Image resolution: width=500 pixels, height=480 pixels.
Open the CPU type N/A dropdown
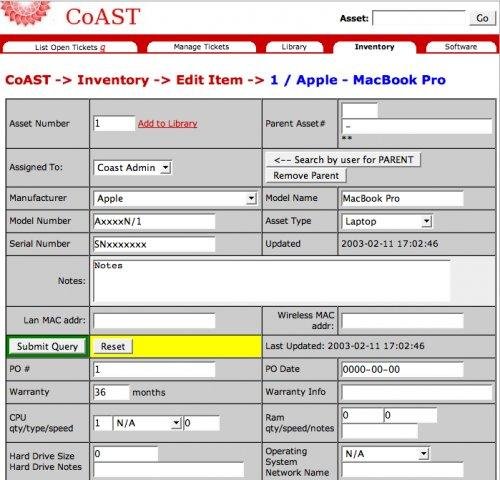click(x=147, y=423)
